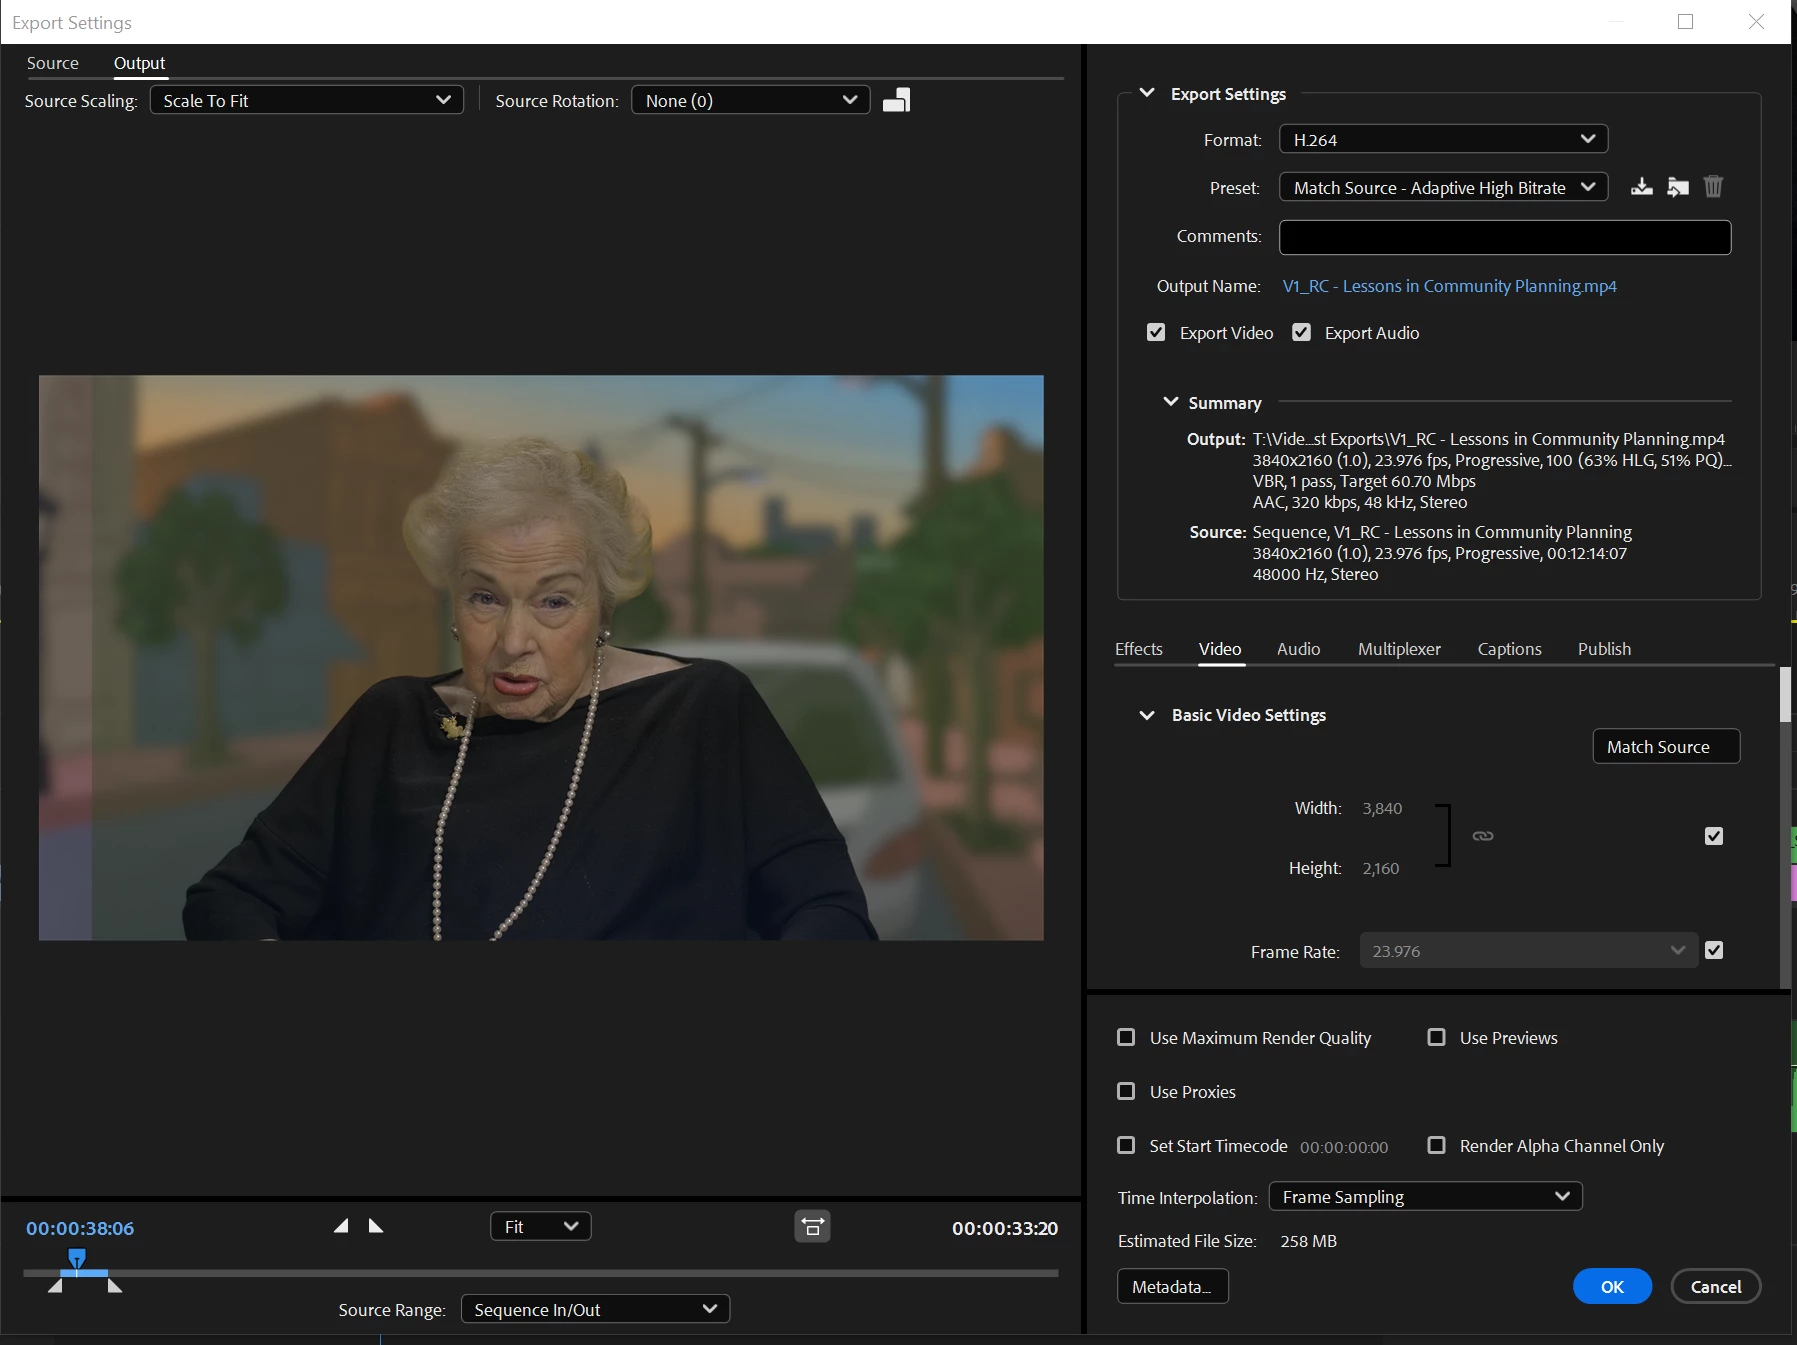
Task: Collapse the Basic Video Settings section
Action: [1147, 715]
